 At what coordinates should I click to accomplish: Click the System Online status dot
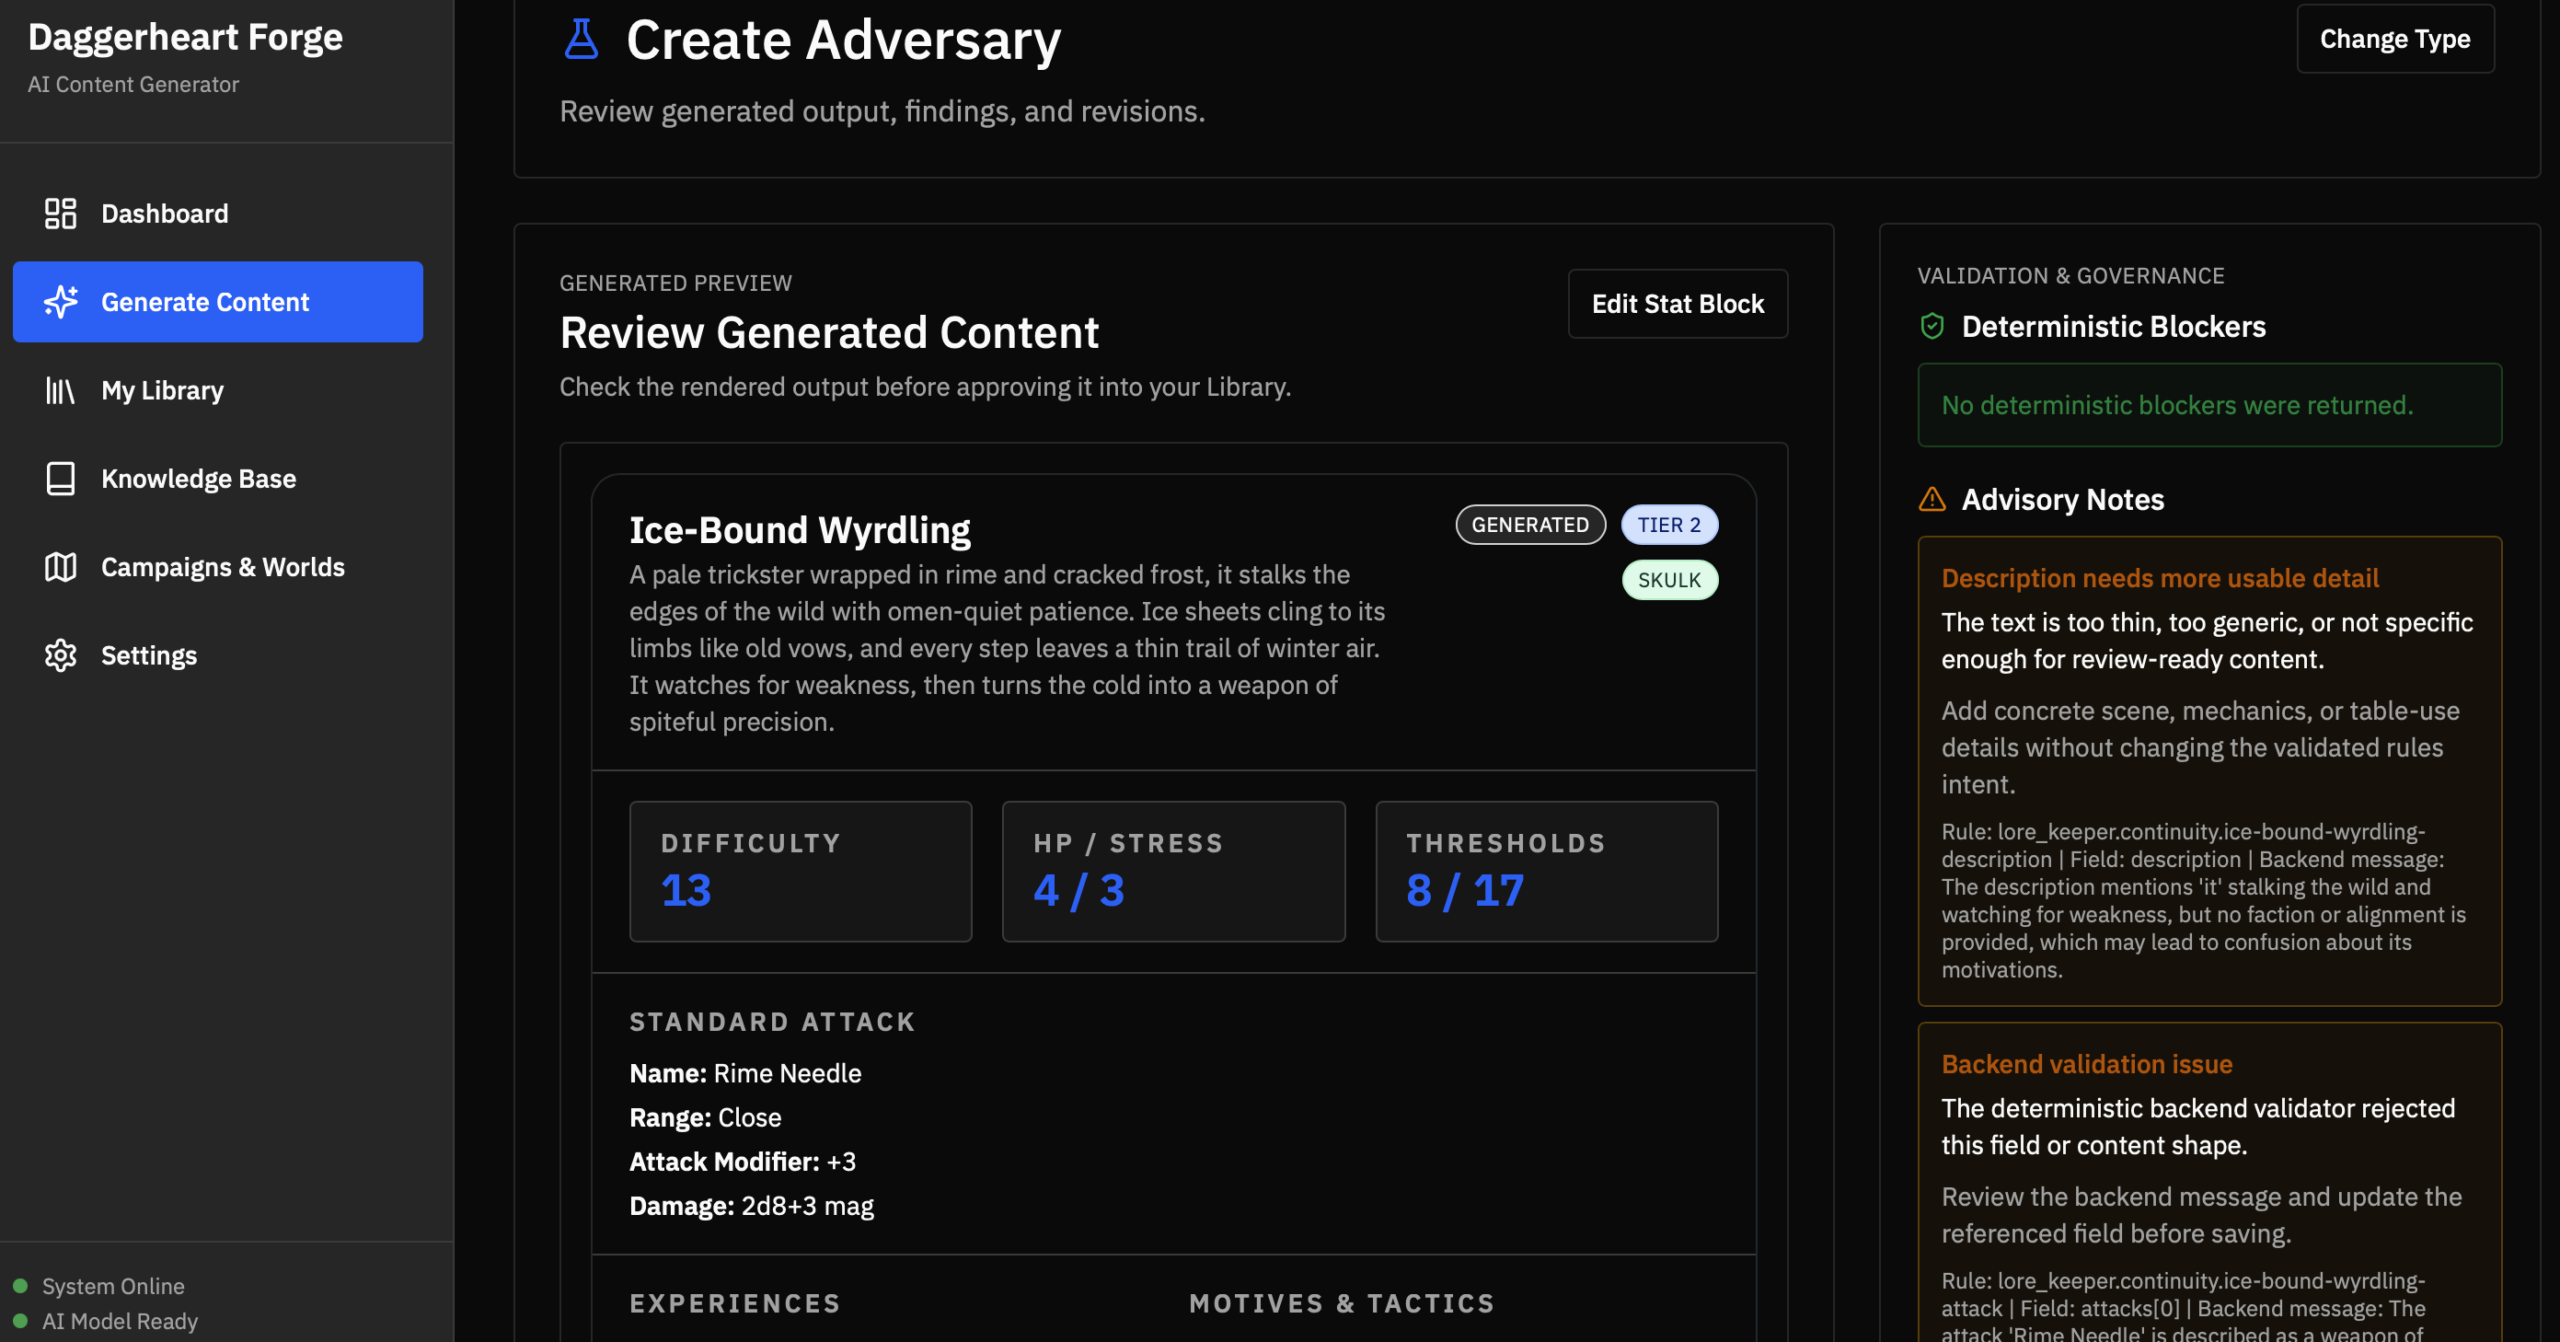click(x=20, y=1286)
